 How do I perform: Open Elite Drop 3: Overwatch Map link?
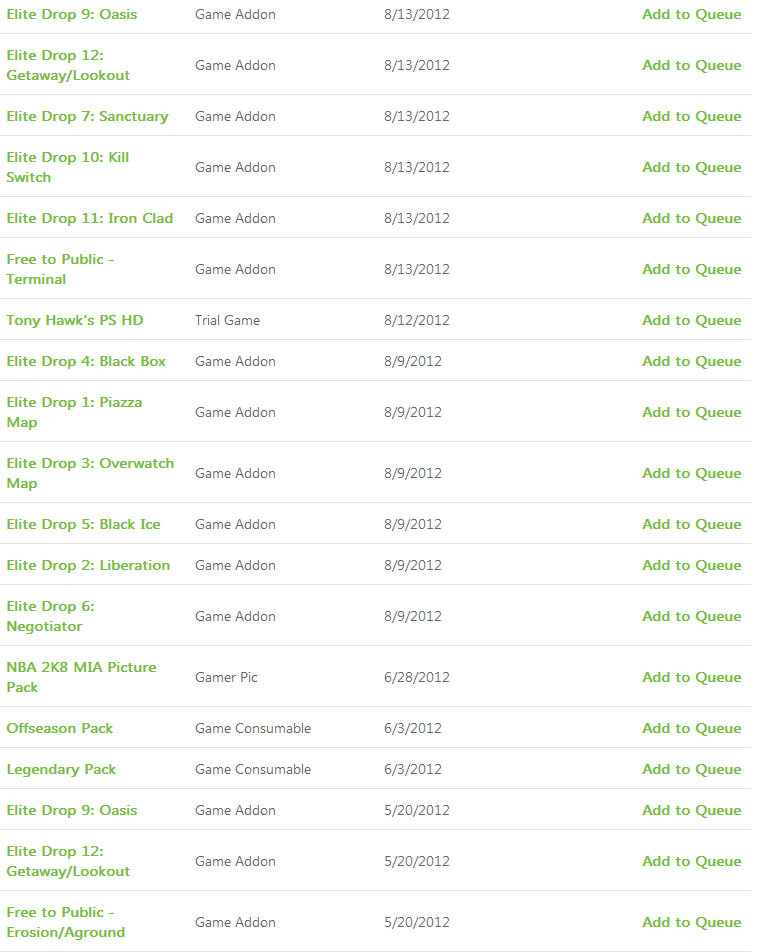(90, 473)
